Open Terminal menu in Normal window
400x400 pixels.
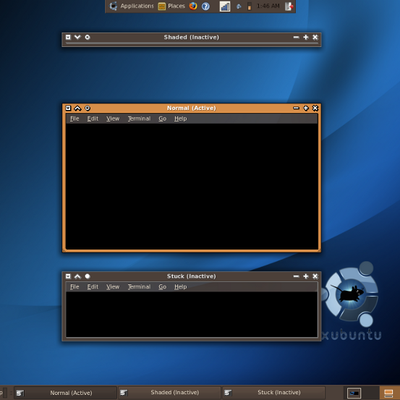click(x=139, y=119)
